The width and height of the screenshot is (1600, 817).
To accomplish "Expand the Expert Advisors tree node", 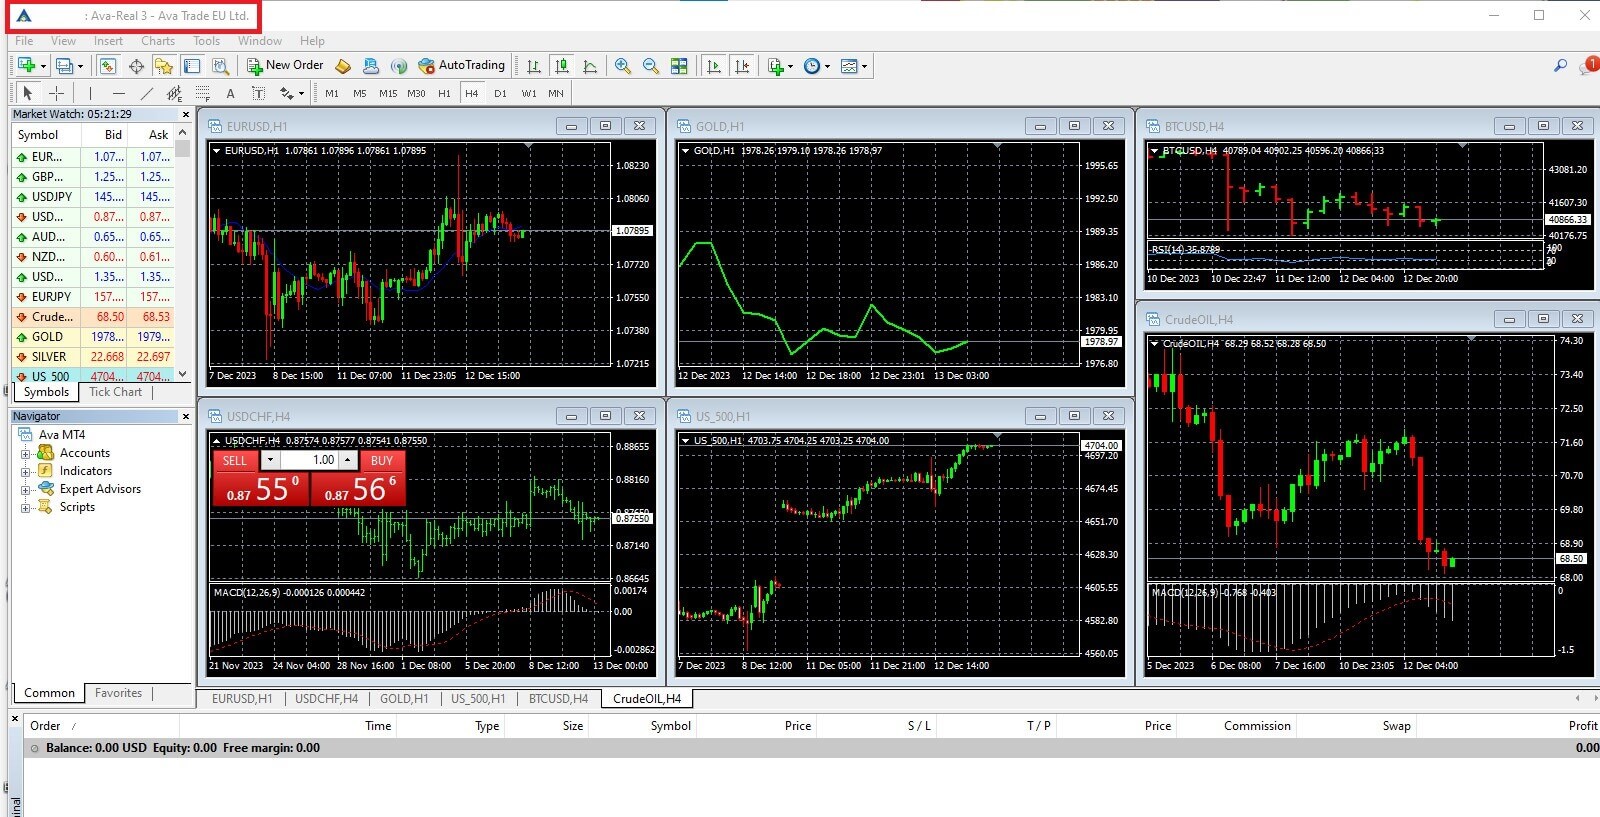I will [x=25, y=490].
